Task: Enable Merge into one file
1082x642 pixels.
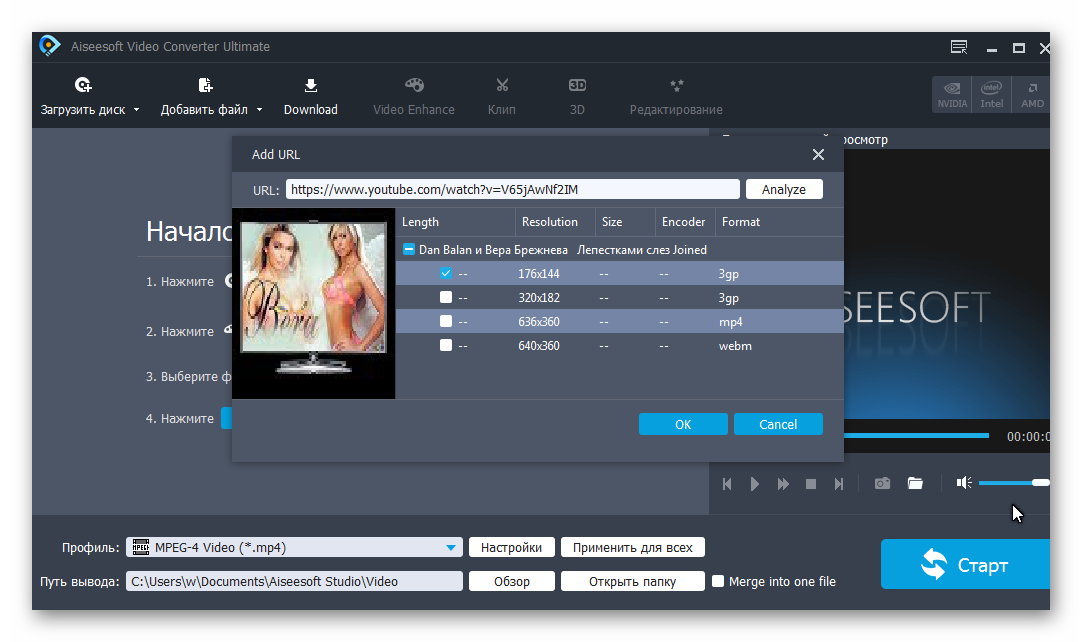Action: pos(717,581)
